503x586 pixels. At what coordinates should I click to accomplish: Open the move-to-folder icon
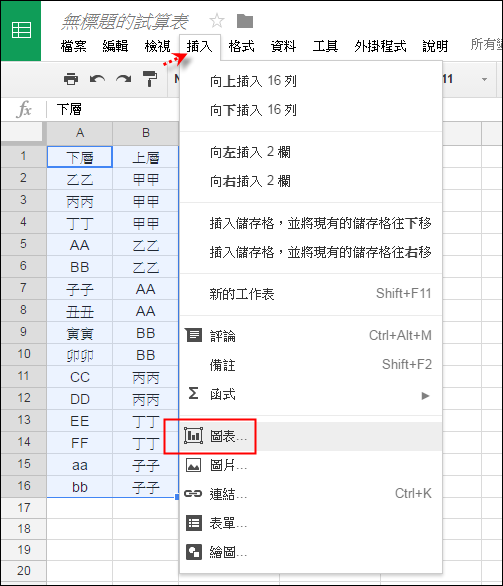pyautogui.click(x=245, y=21)
